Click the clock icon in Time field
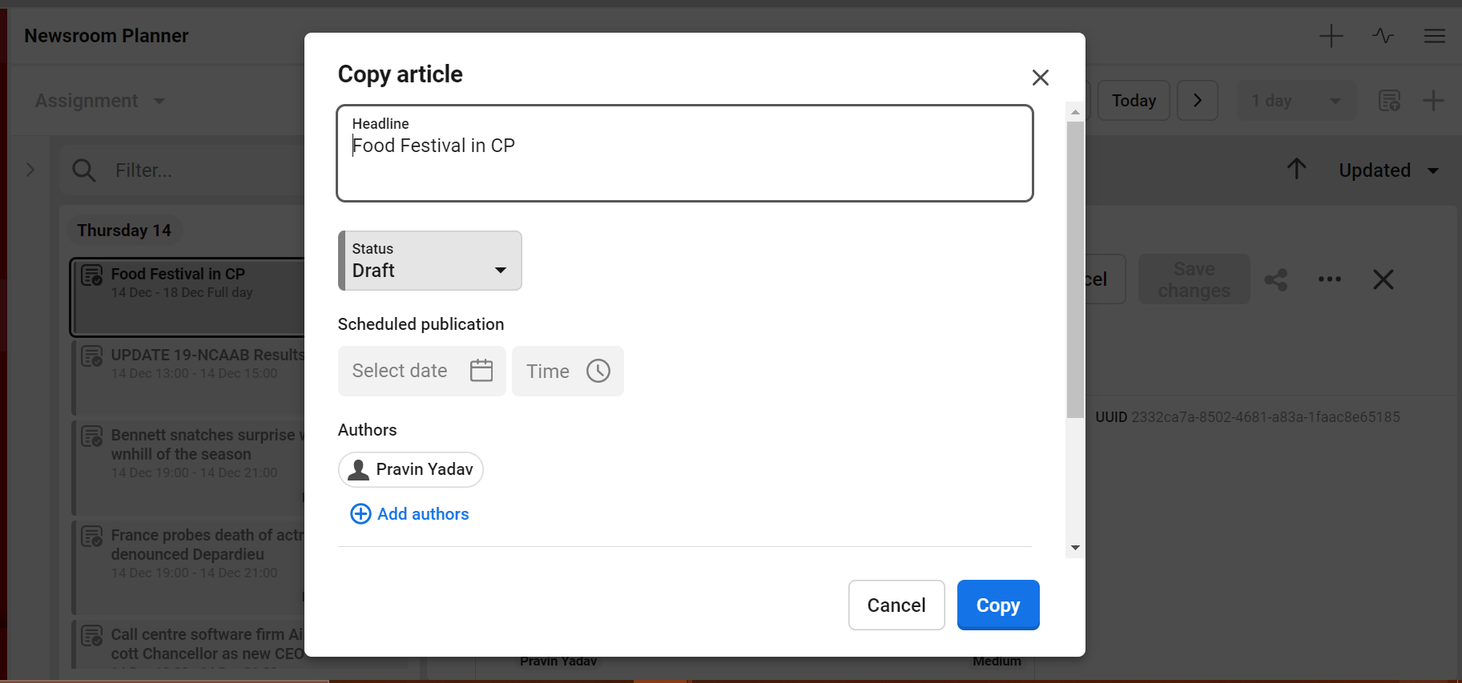This screenshot has width=1462, height=683. coord(598,371)
